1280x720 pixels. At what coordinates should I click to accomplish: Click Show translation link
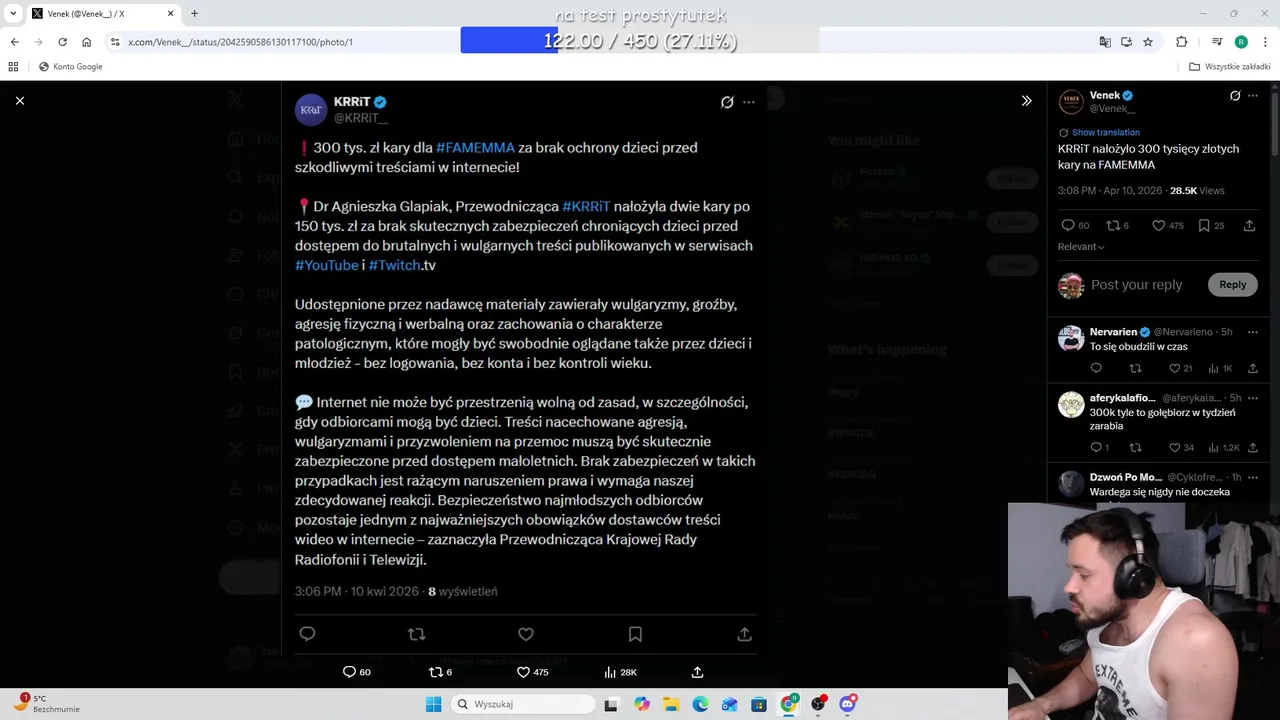pyautogui.click(x=1105, y=132)
